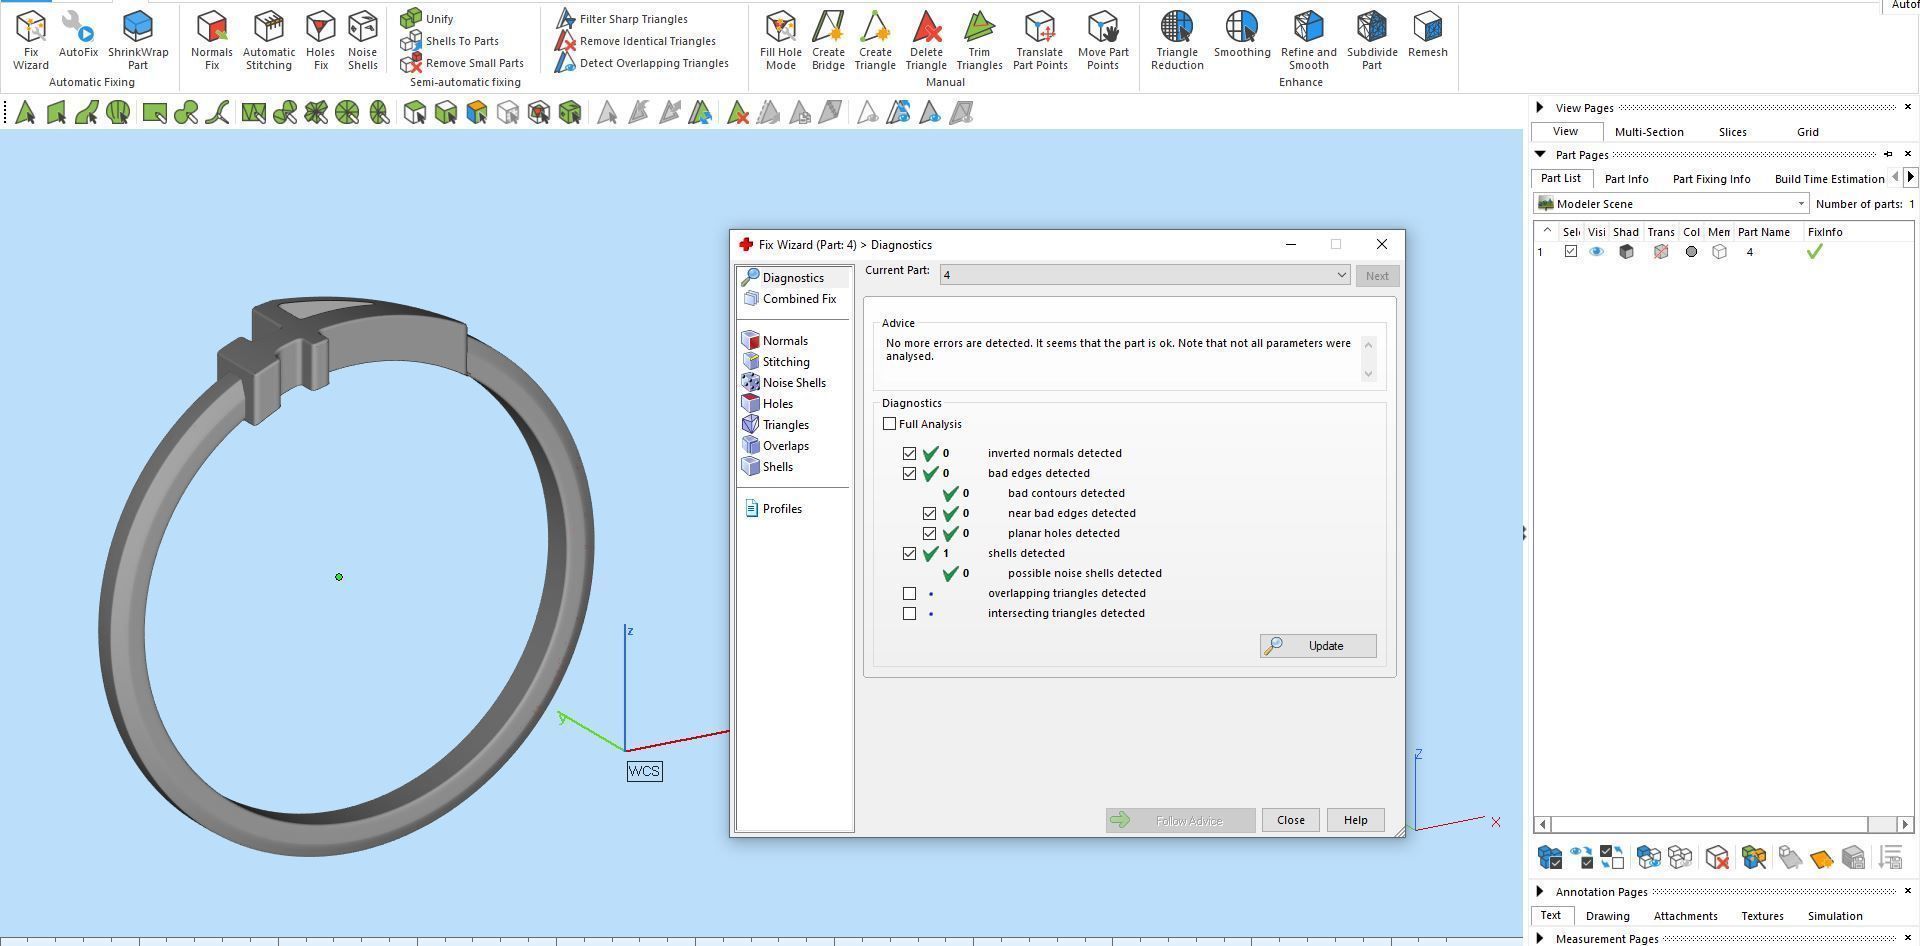Select Combined Fix in wizard sidebar
Screen dimensions: 1920x946
[790, 299]
